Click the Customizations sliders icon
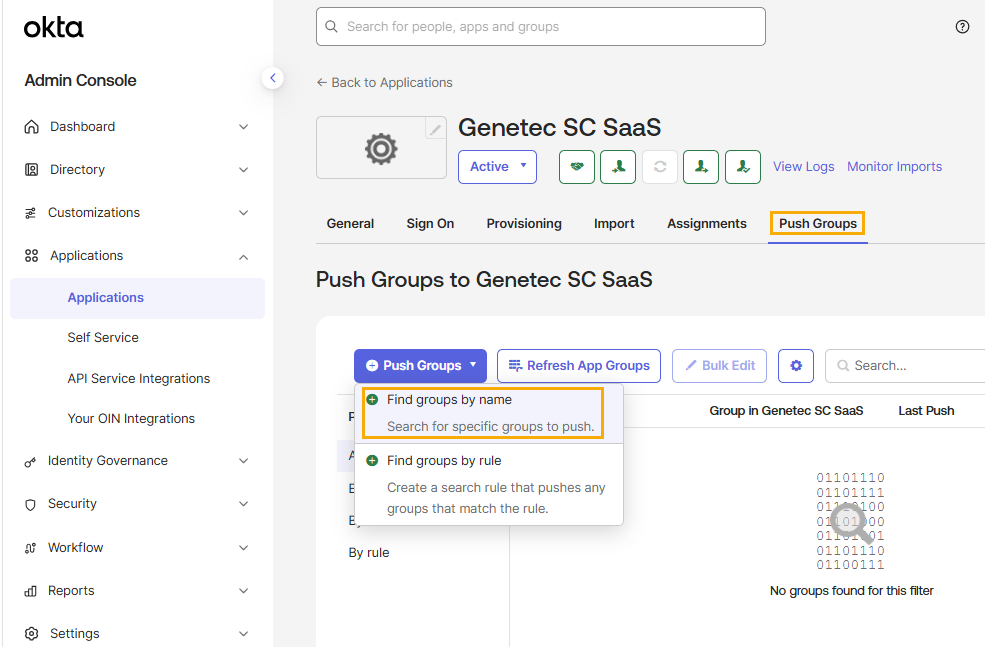Image resolution: width=985 pixels, height=647 pixels. tap(30, 213)
